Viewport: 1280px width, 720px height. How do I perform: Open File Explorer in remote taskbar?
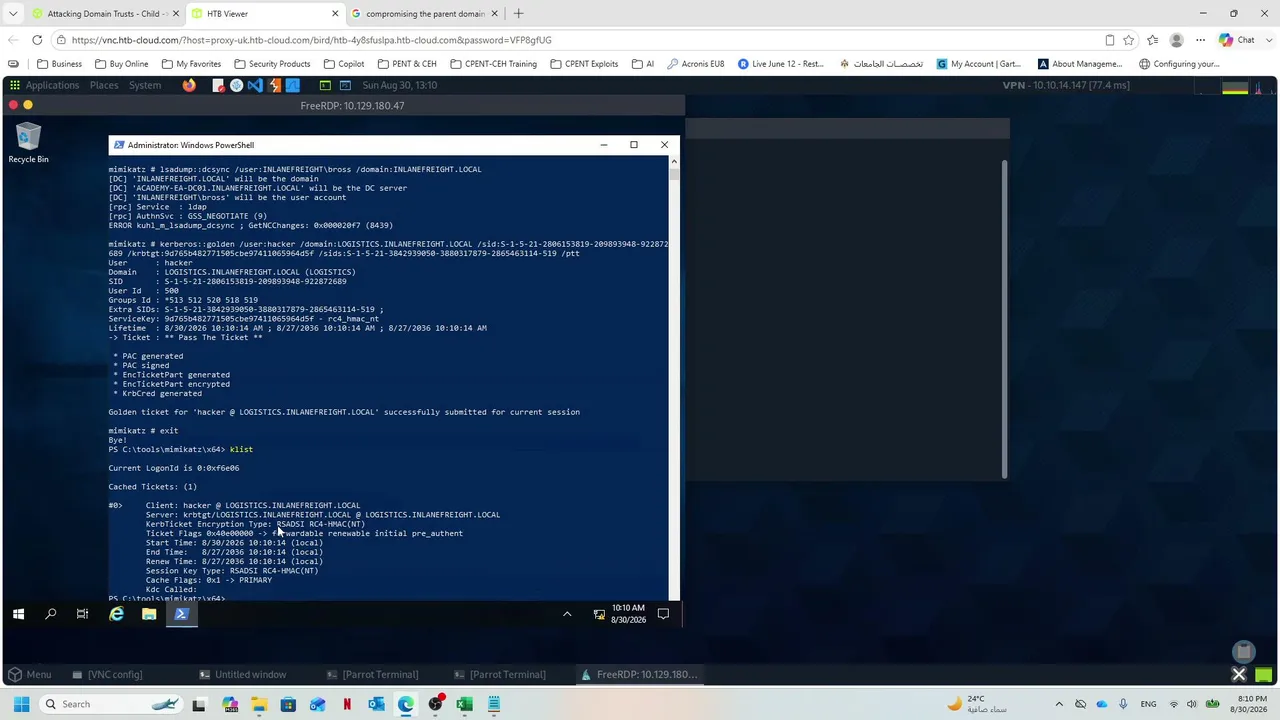tap(149, 614)
